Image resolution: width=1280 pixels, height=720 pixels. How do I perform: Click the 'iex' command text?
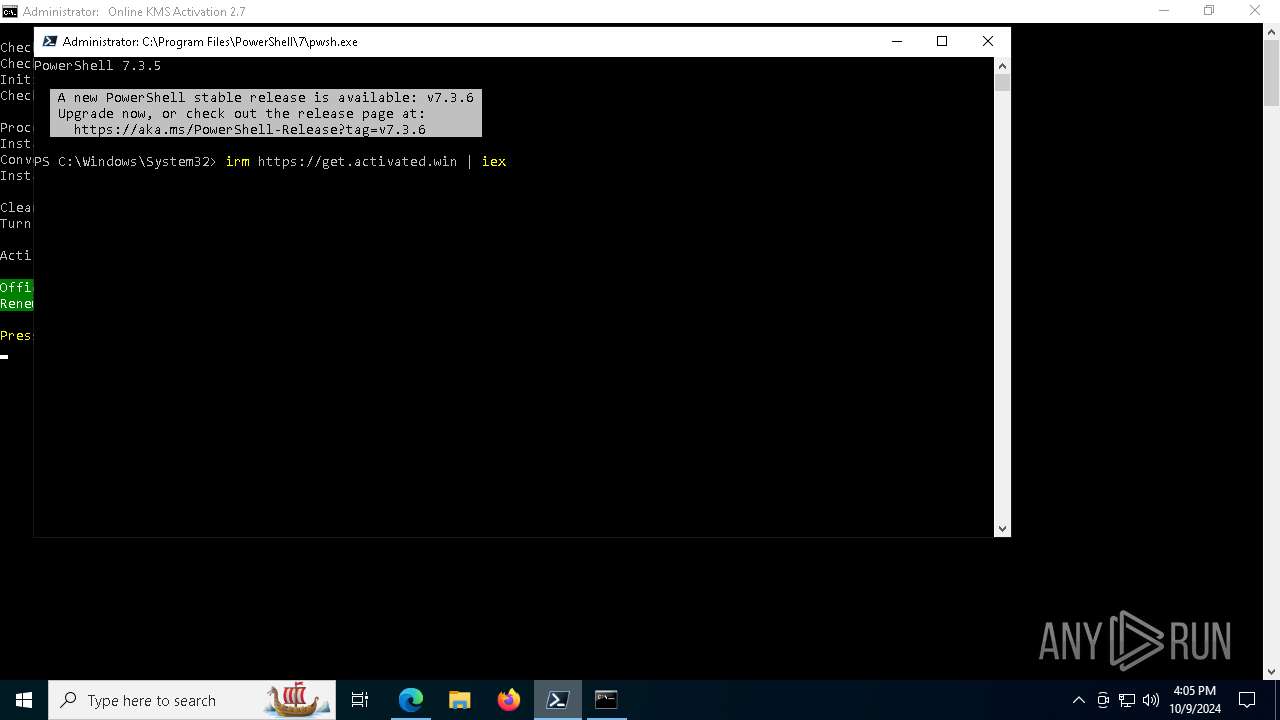(x=494, y=161)
